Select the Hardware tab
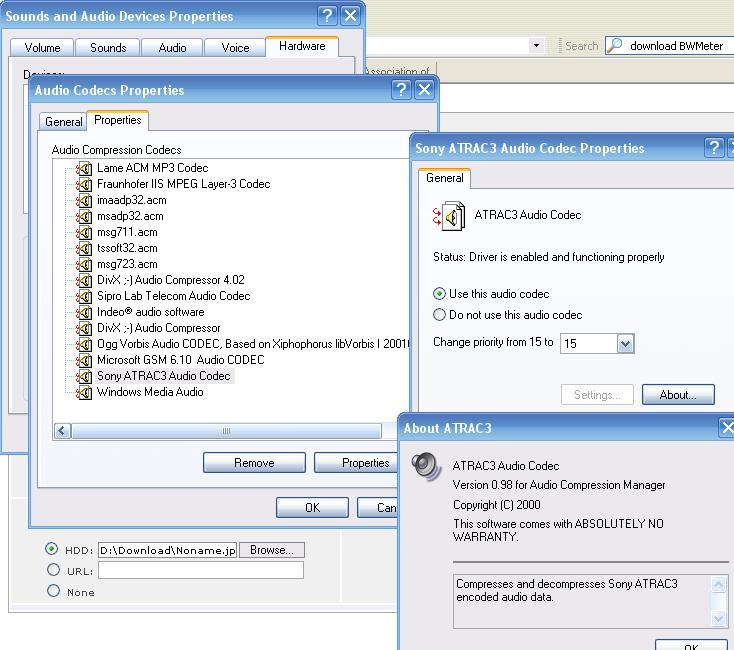734x650 pixels. click(302, 46)
